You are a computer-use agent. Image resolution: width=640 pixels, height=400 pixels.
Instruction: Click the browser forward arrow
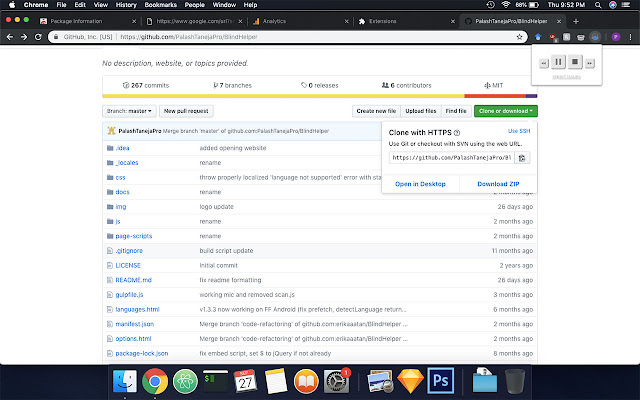(24, 37)
